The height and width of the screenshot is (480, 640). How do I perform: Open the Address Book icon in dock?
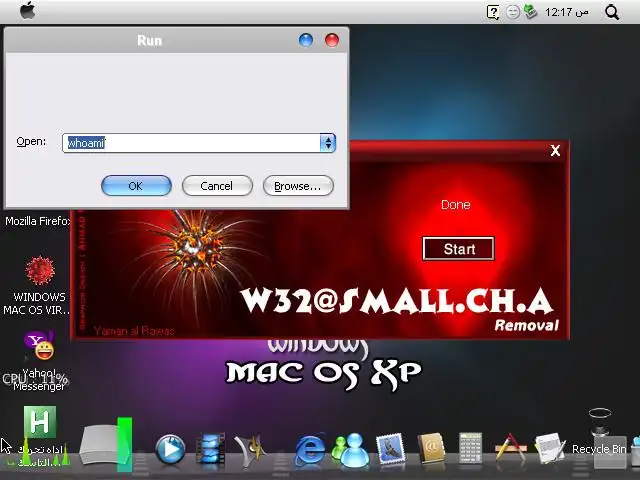[431, 448]
